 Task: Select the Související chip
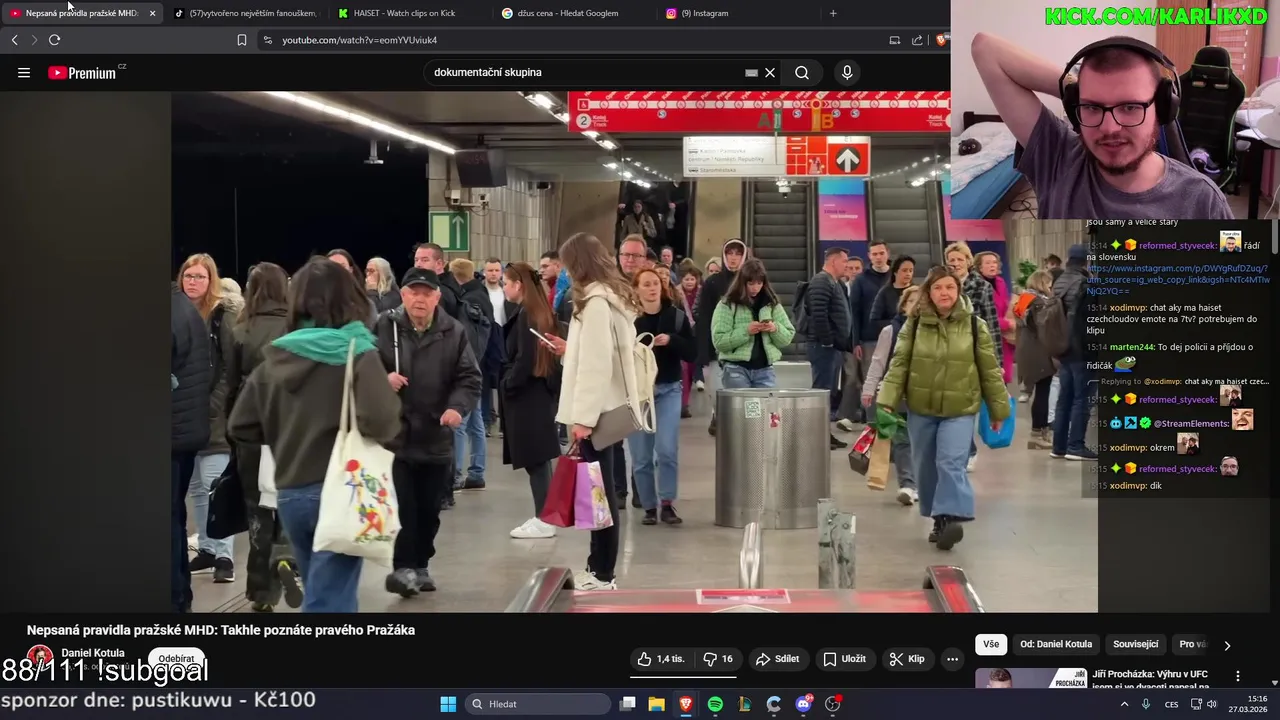pyautogui.click(x=1136, y=645)
